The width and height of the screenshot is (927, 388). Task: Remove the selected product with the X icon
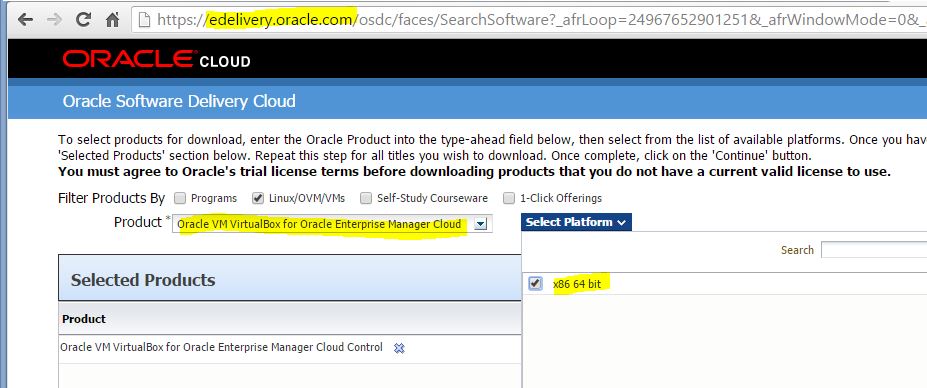coord(399,348)
